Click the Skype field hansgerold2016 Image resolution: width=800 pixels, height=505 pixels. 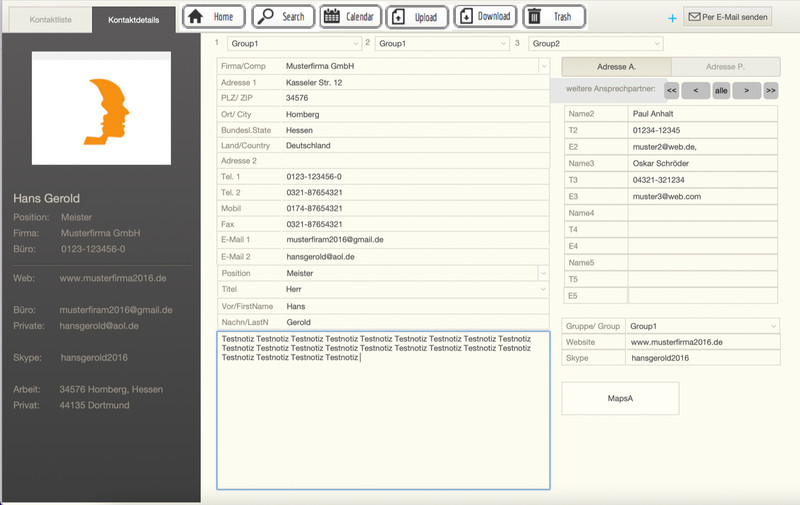coord(703,358)
